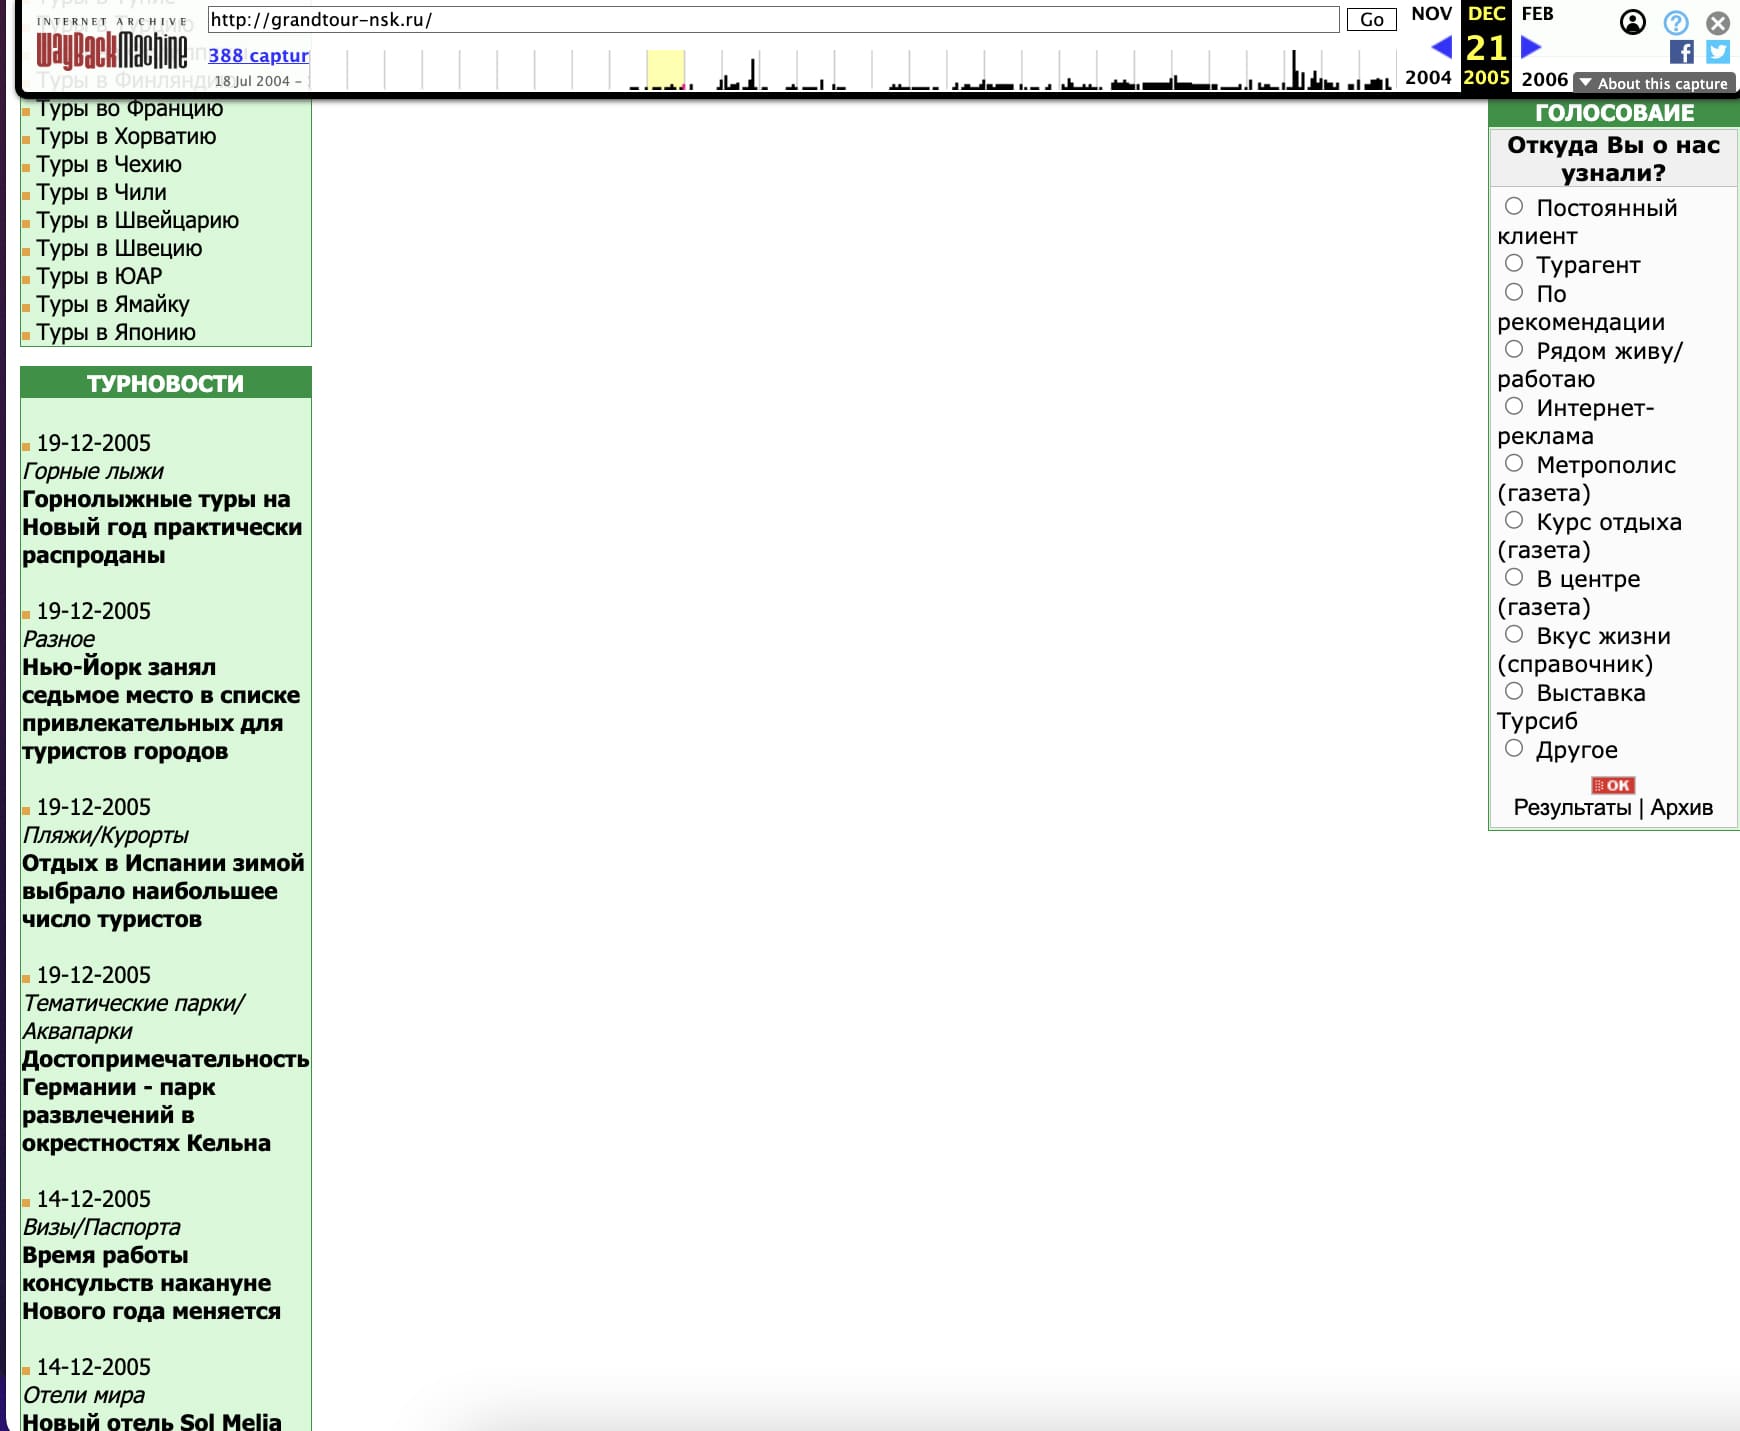
Task: Share capture on Facebook
Action: [x=1682, y=52]
